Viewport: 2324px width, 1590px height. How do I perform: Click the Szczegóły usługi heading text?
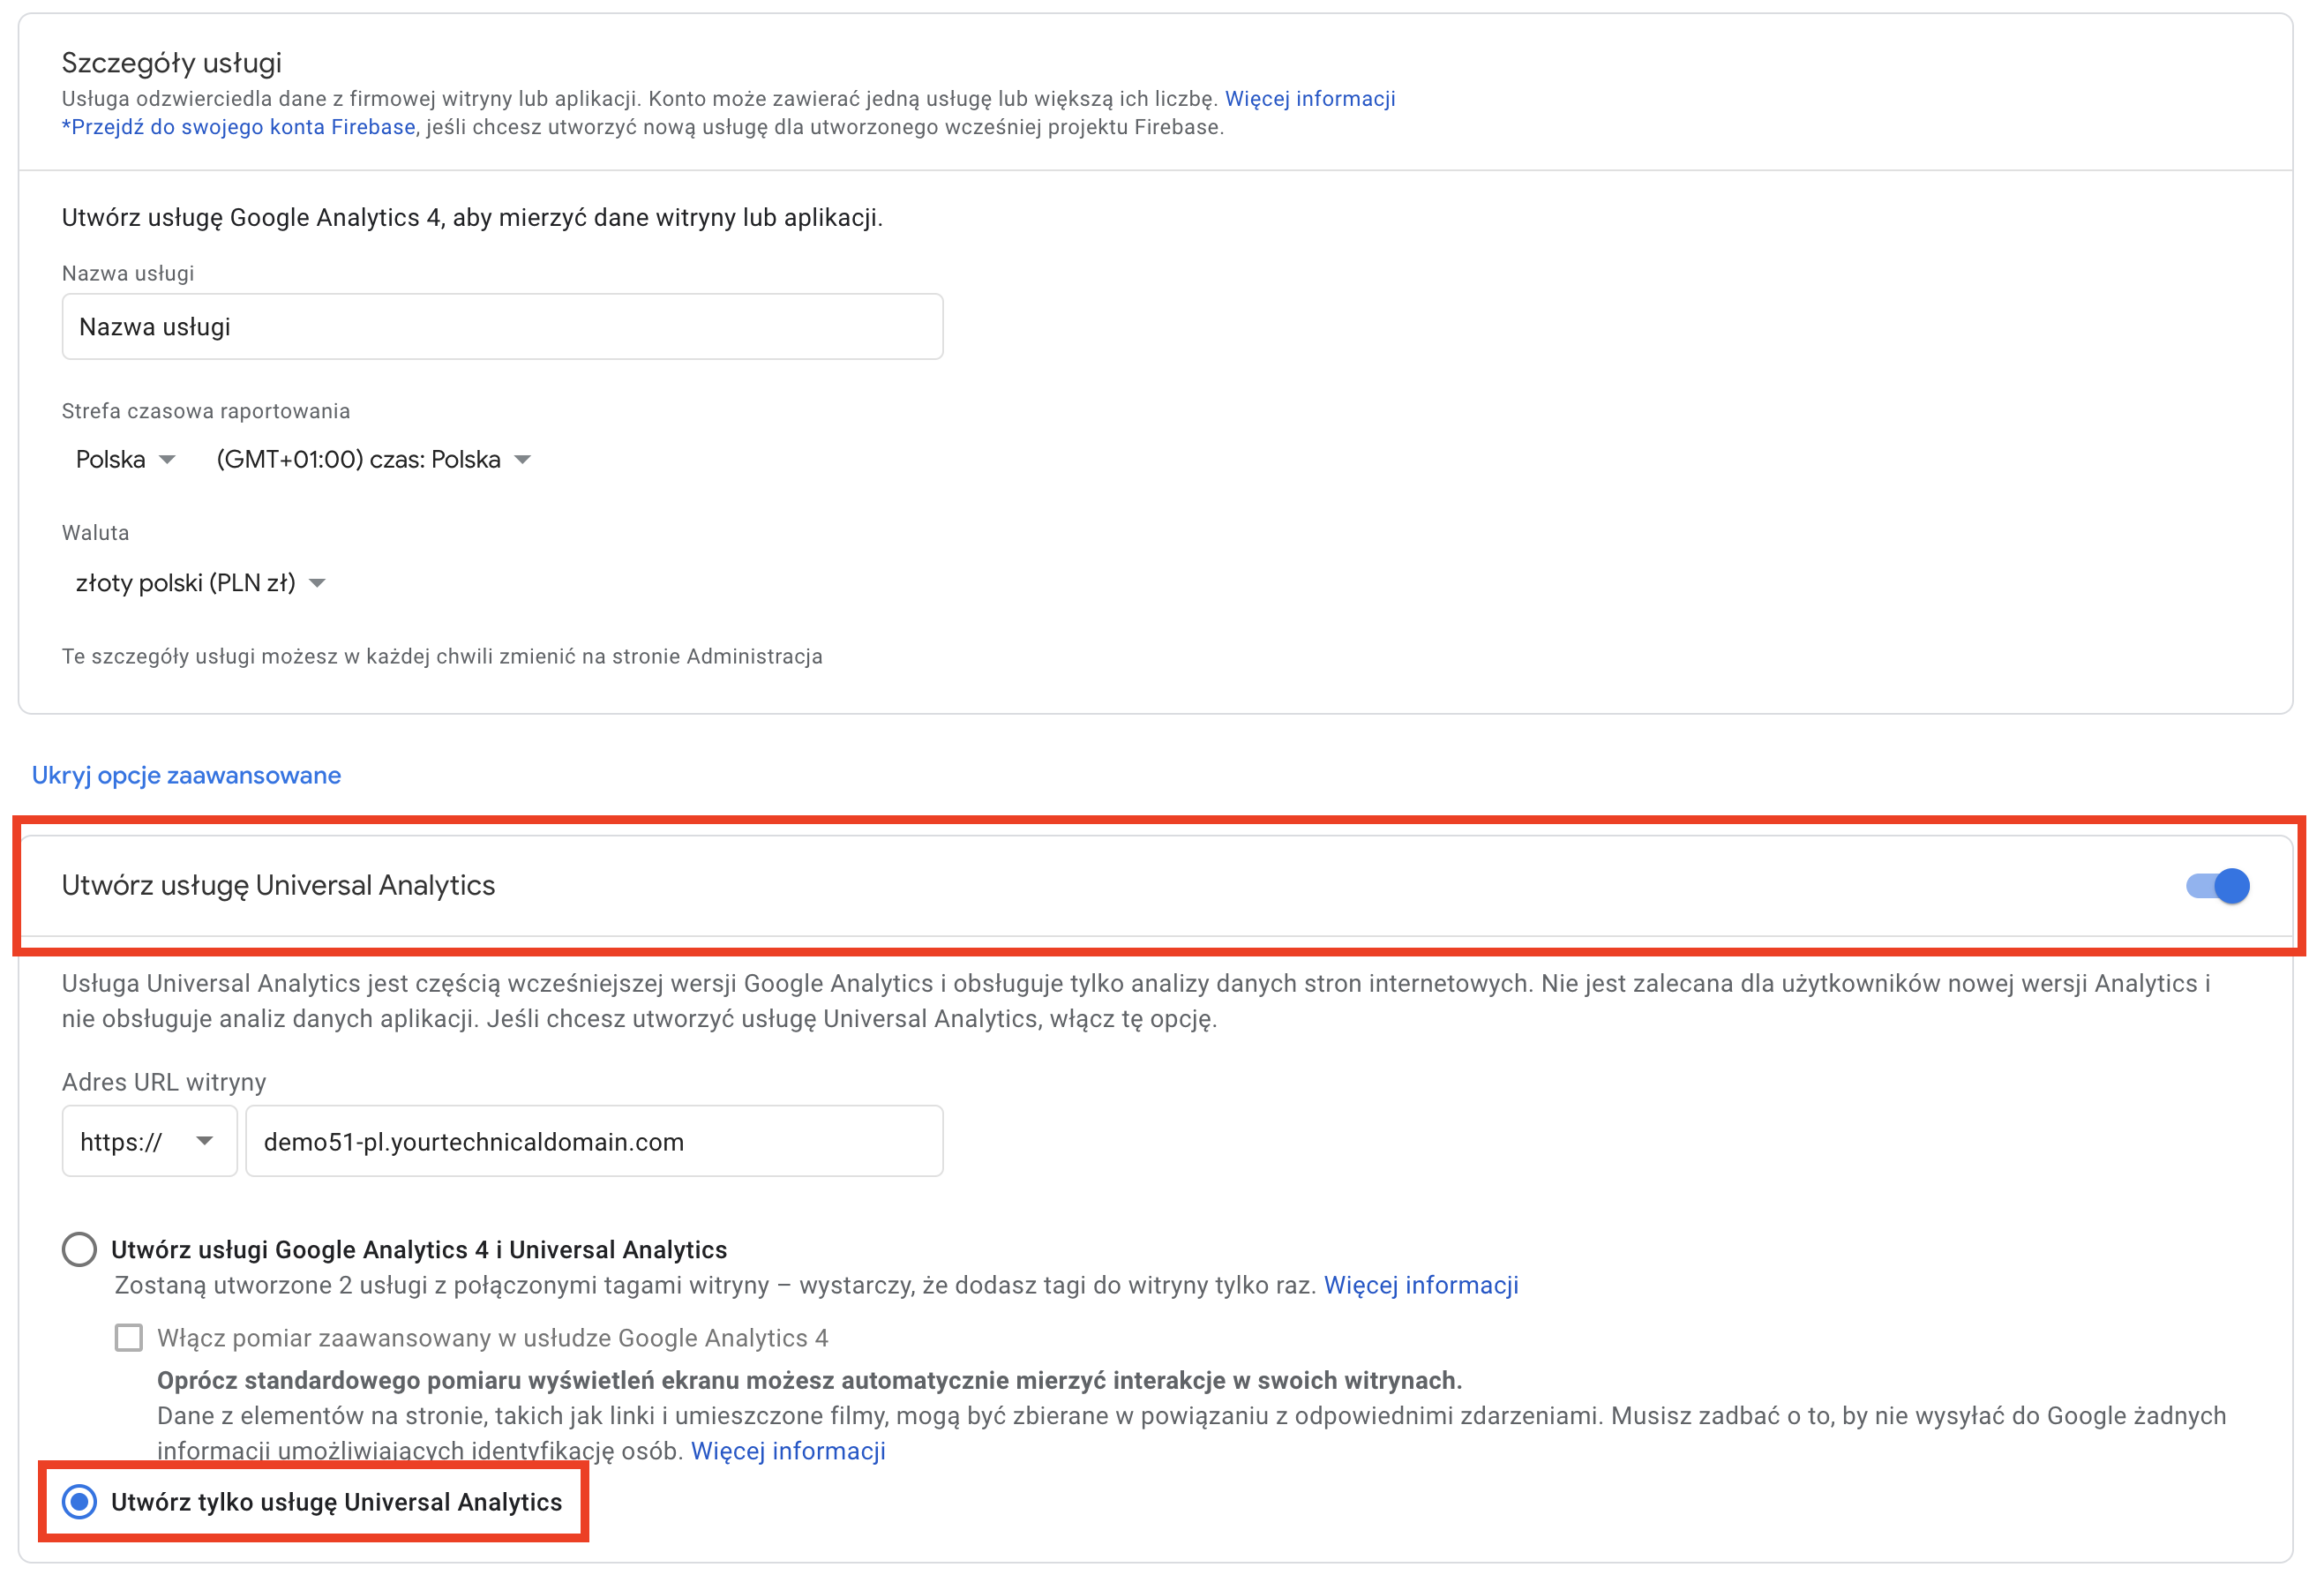point(172,63)
